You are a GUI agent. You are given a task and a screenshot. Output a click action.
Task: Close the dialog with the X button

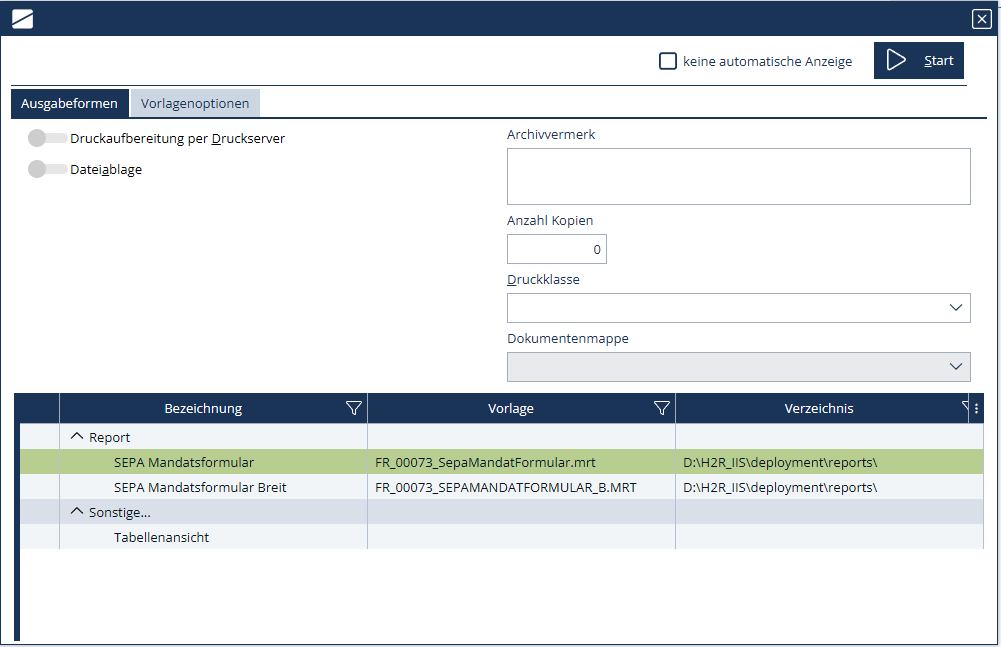tap(981, 19)
